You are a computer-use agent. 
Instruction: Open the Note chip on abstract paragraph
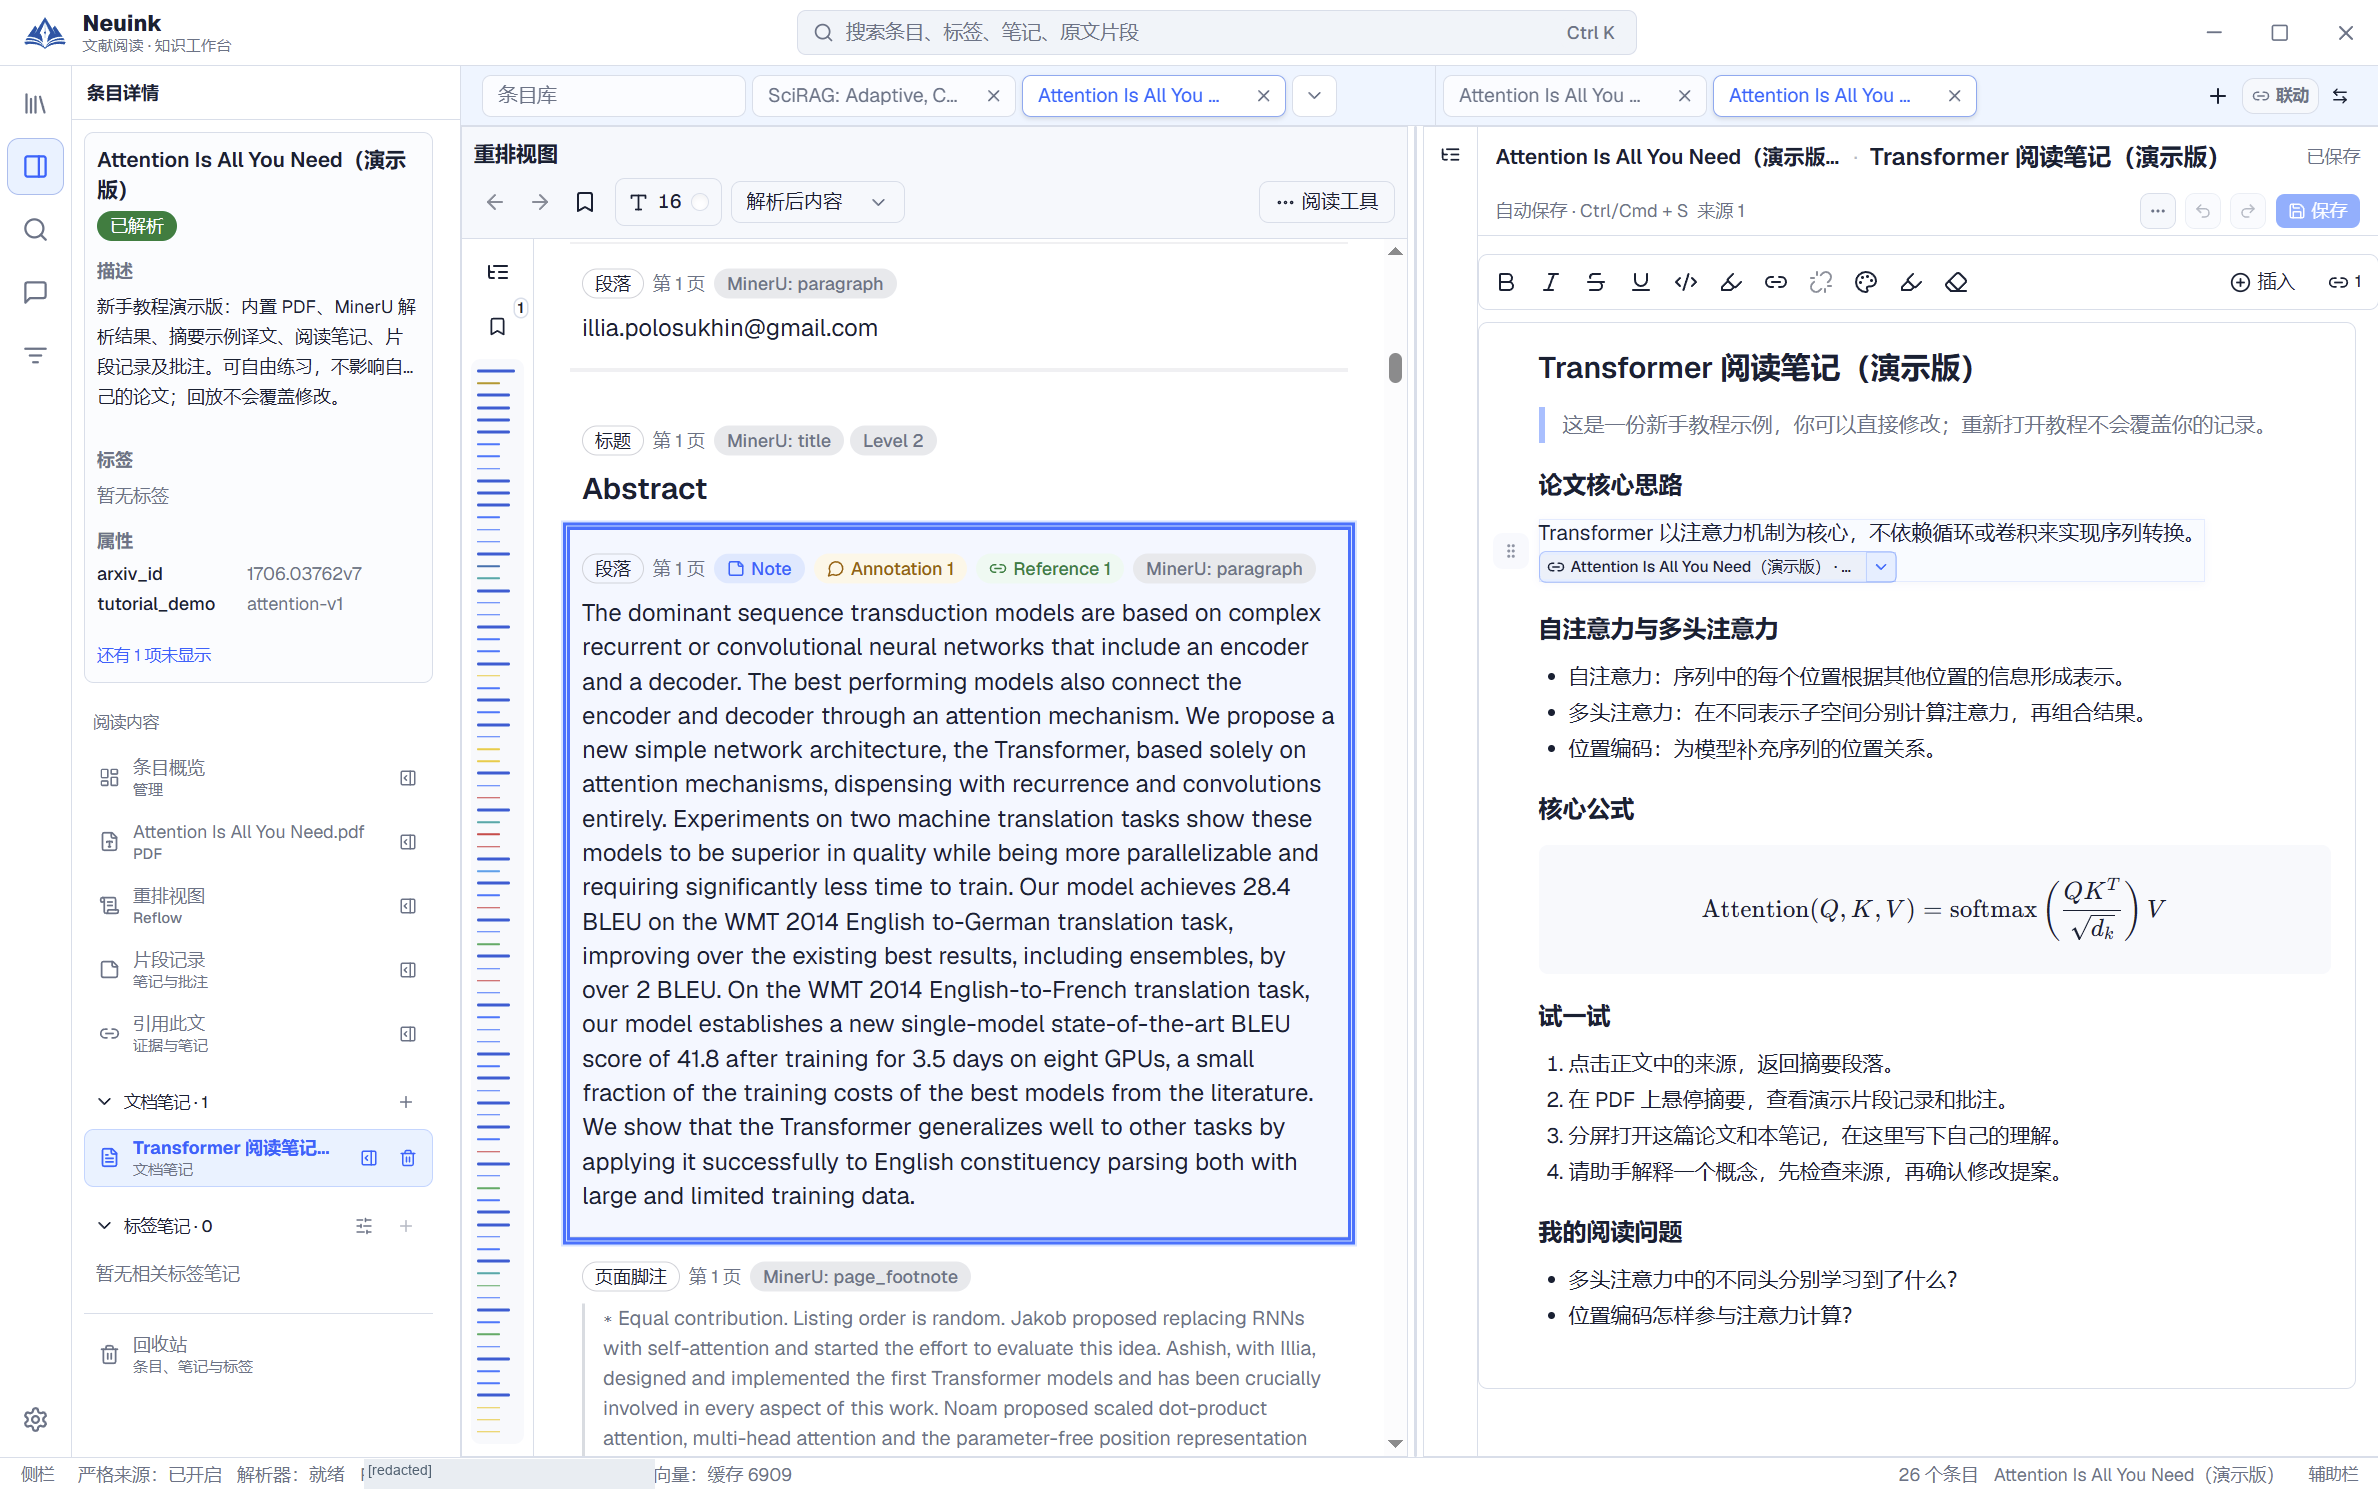coord(759,568)
